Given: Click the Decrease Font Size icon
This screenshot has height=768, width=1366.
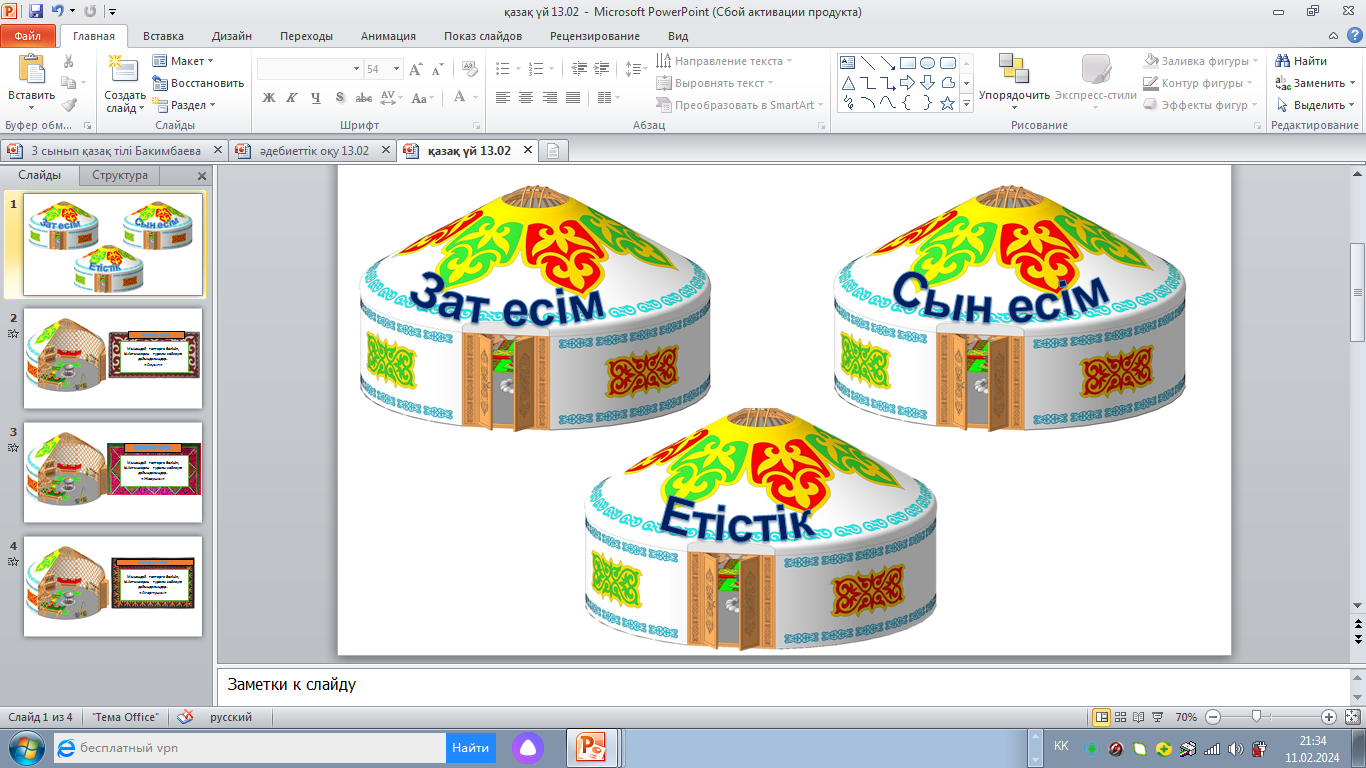Looking at the screenshot, I should tap(438, 69).
